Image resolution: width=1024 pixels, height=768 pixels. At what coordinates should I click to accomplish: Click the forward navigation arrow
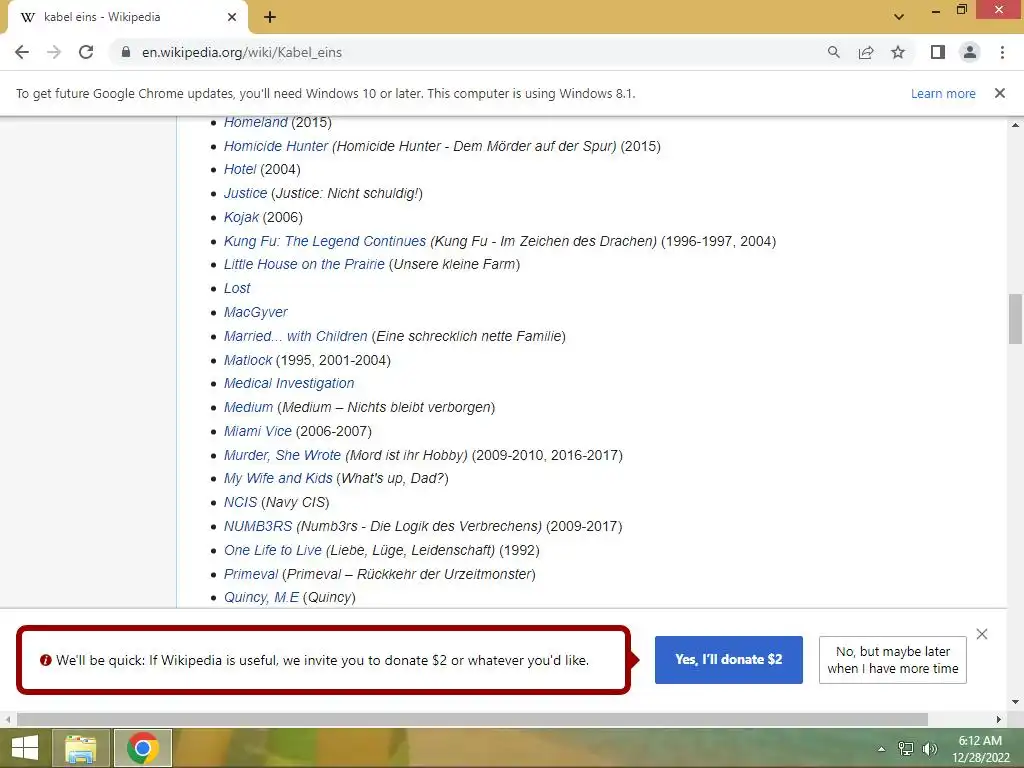pos(54,52)
